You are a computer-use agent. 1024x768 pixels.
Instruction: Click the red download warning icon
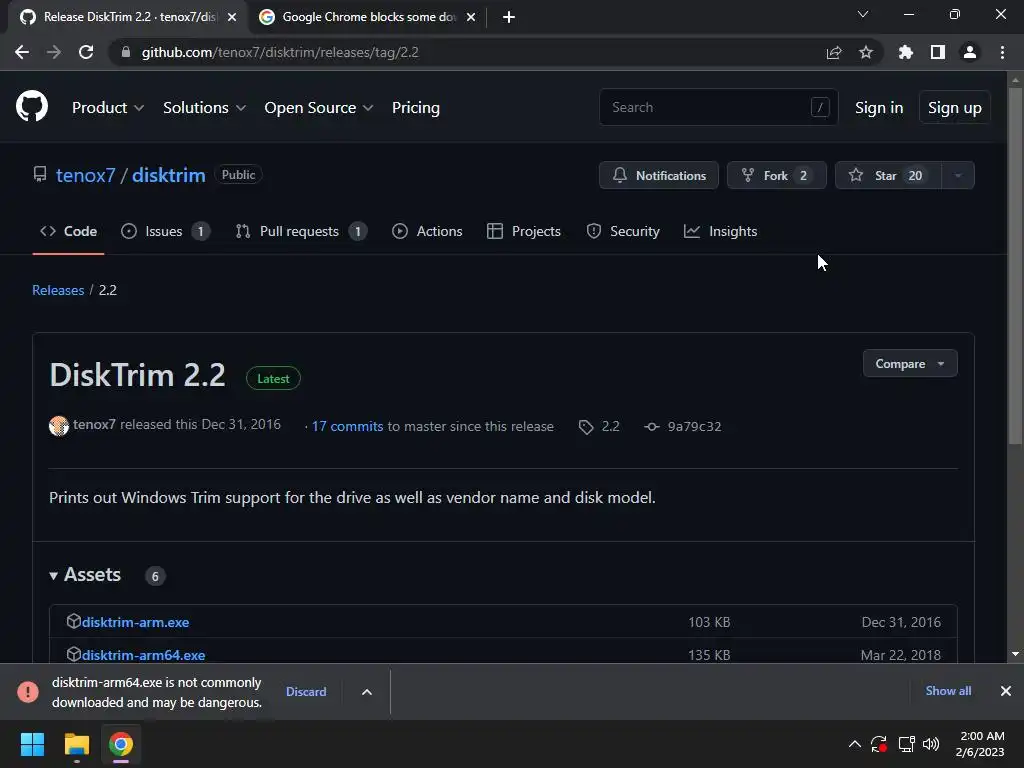click(x=28, y=692)
